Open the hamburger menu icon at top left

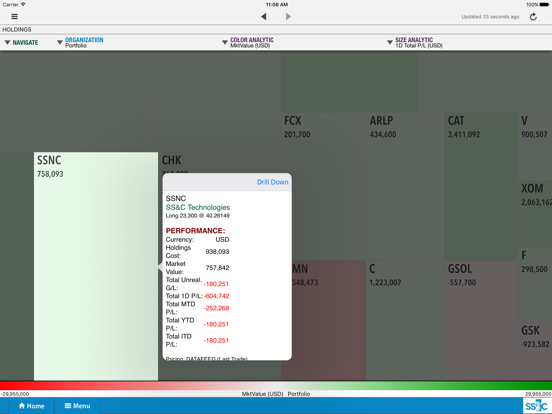click(x=14, y=17)
